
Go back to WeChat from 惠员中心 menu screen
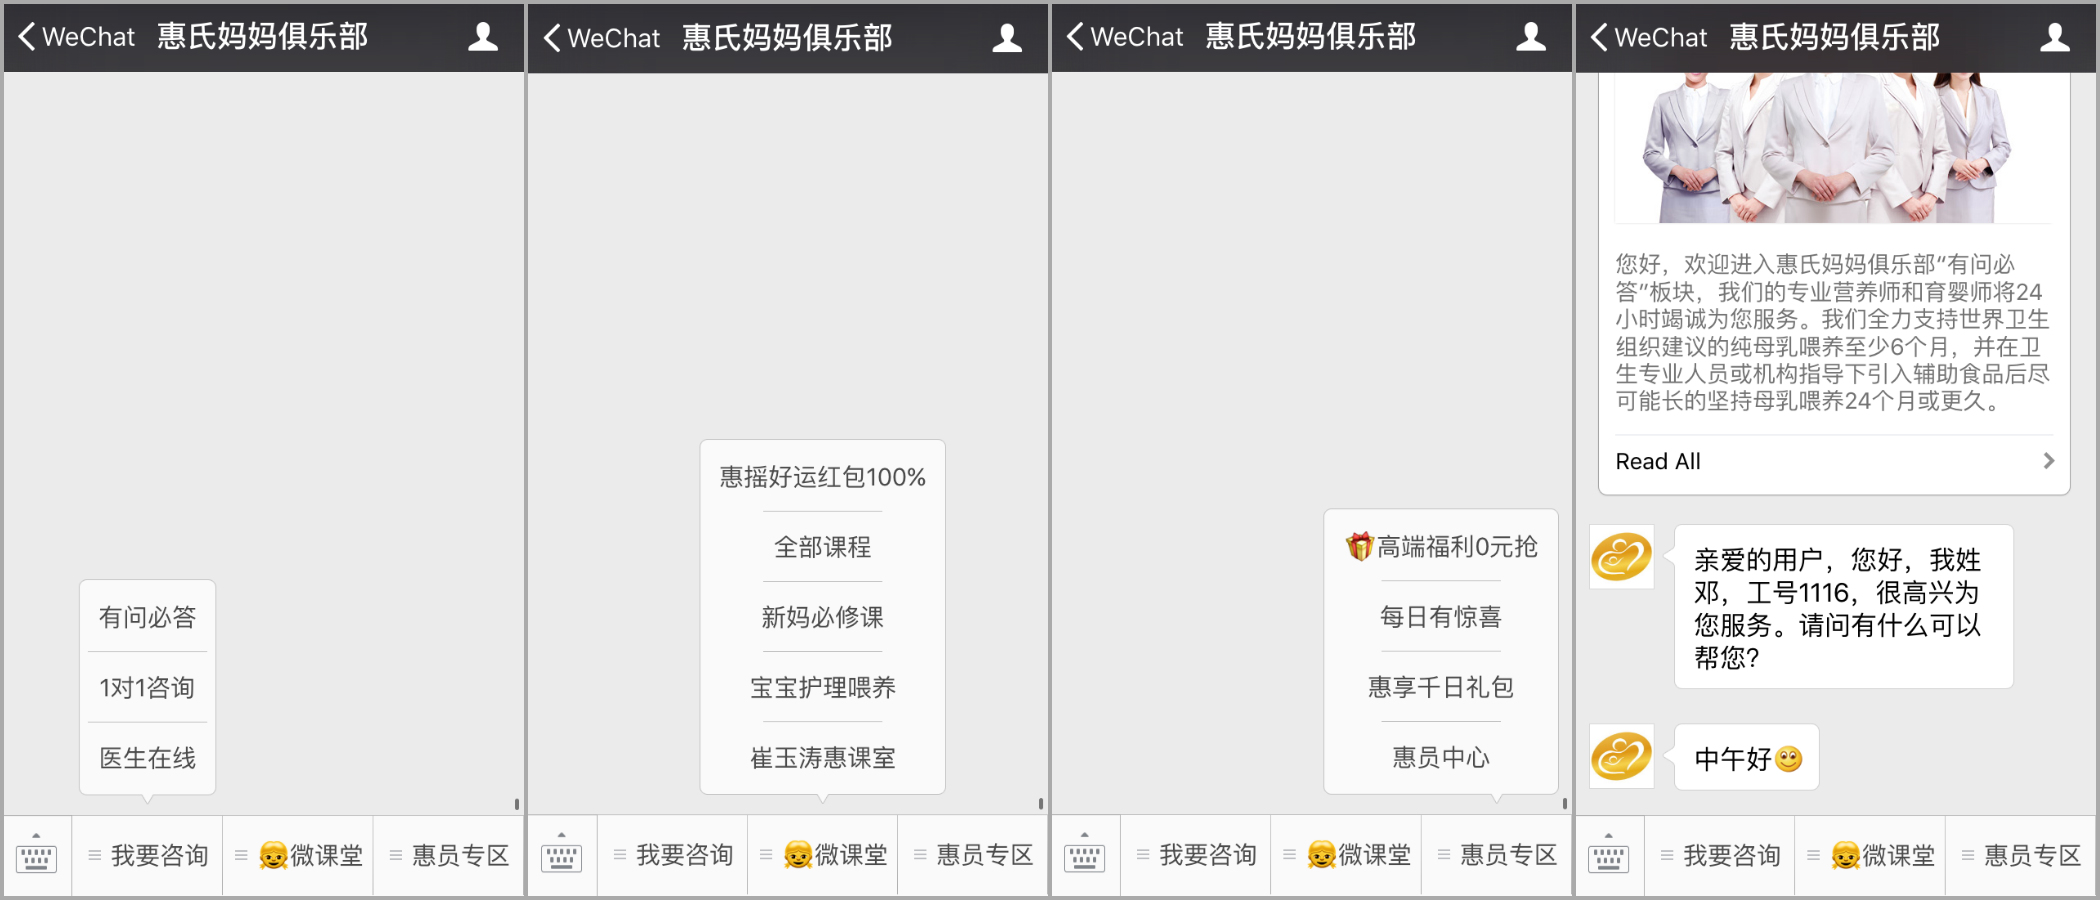click(1124, 37)
